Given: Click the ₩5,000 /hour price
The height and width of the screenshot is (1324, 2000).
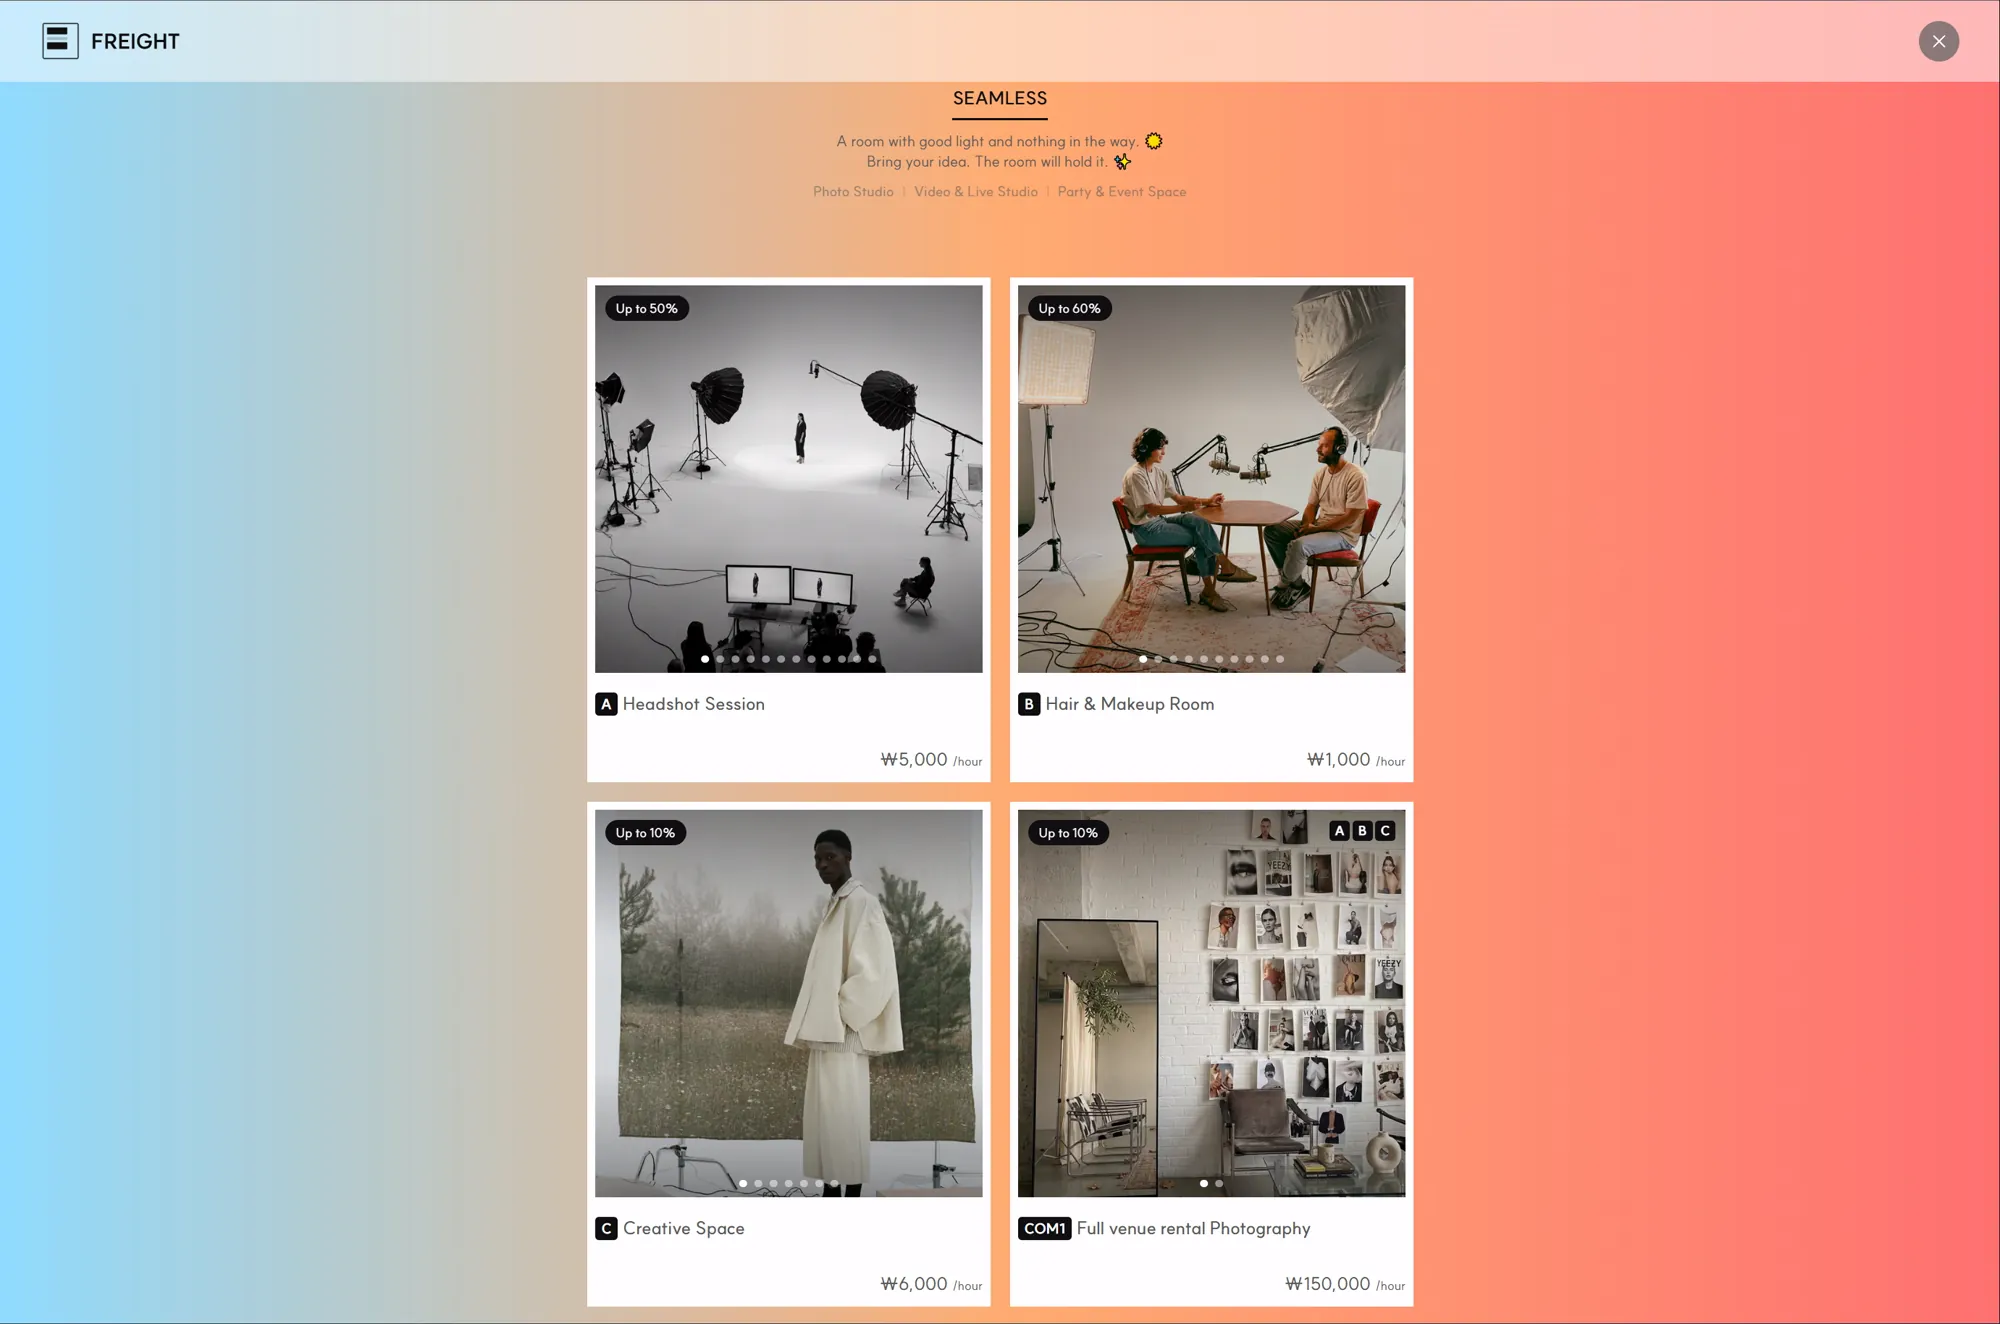Looking at the screenshot, I should click(x=931, y=760).
